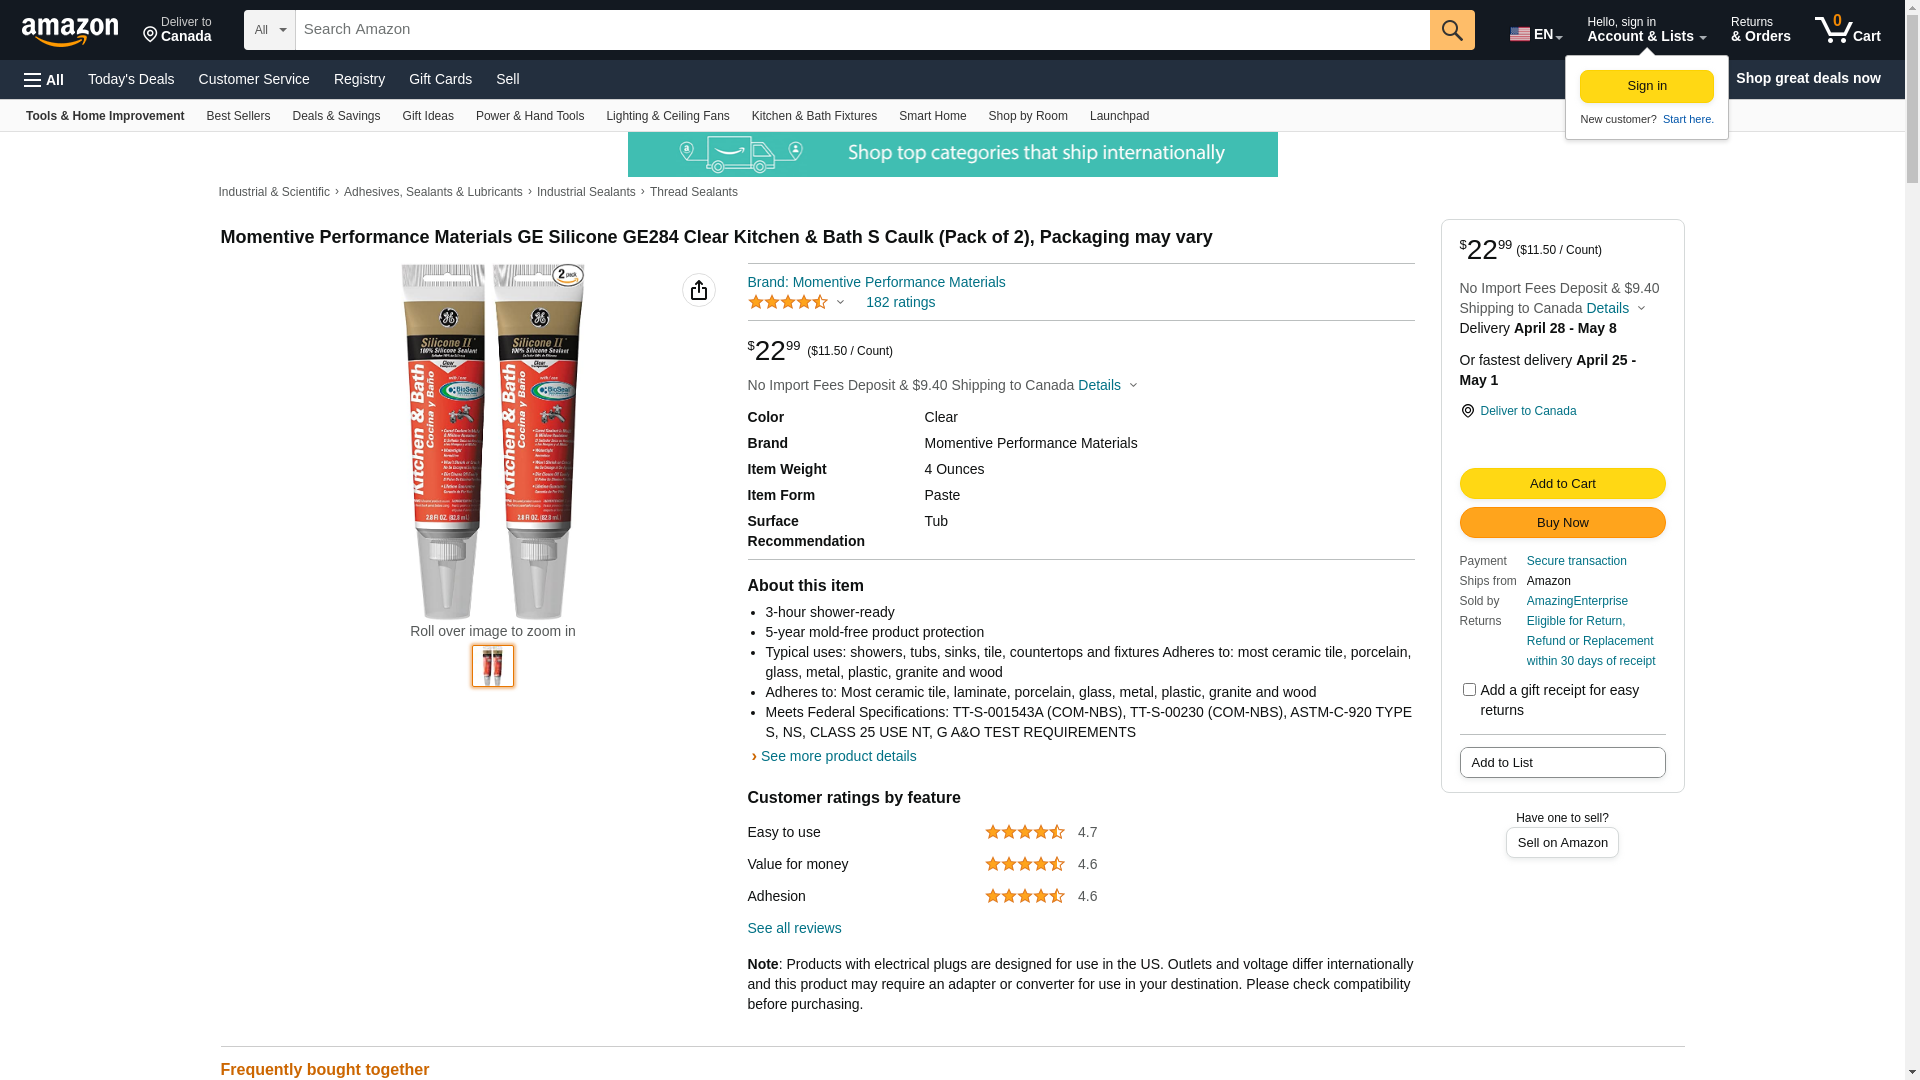
Task: Open the search category All dropdown
Action: tap(269, 30)
